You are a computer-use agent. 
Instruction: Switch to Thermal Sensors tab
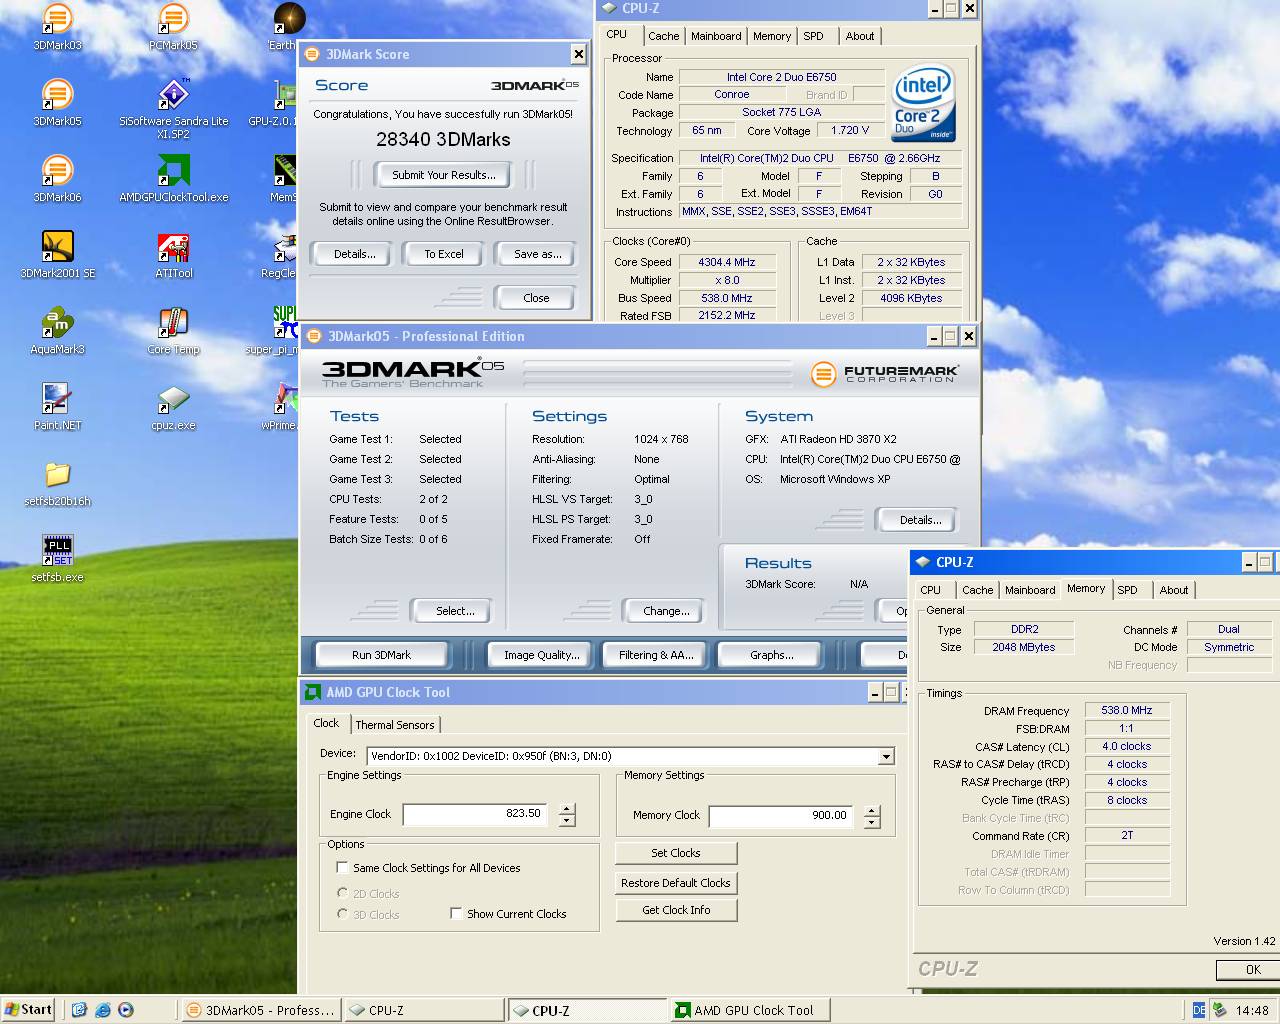click(395, 725)
